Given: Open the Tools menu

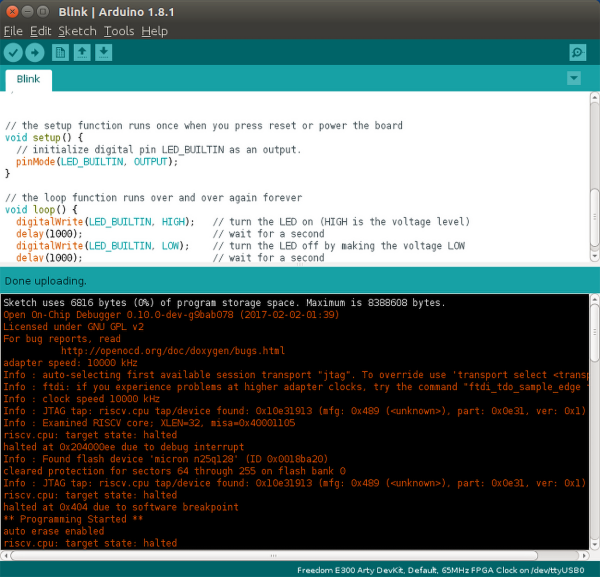Looking at the screenshot, I should pyautogui.click(x=119, y=31).
